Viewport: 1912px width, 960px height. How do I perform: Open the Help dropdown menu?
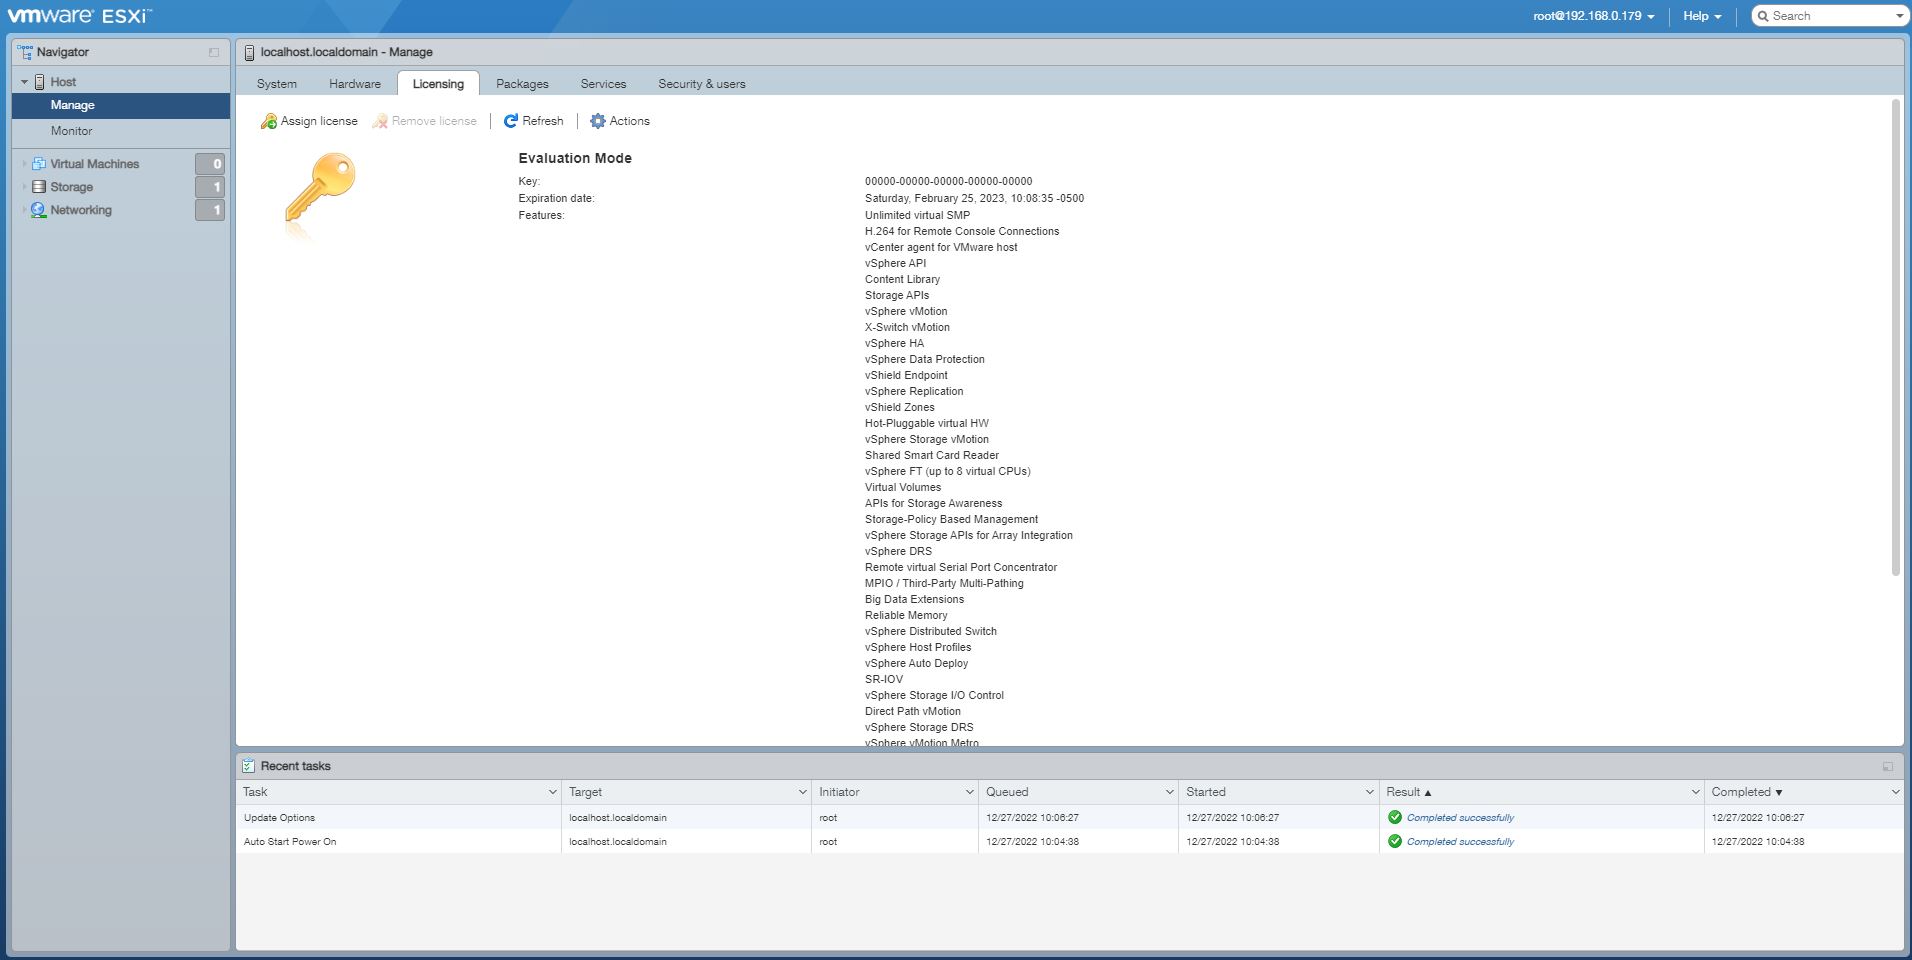click(1702, 16)
